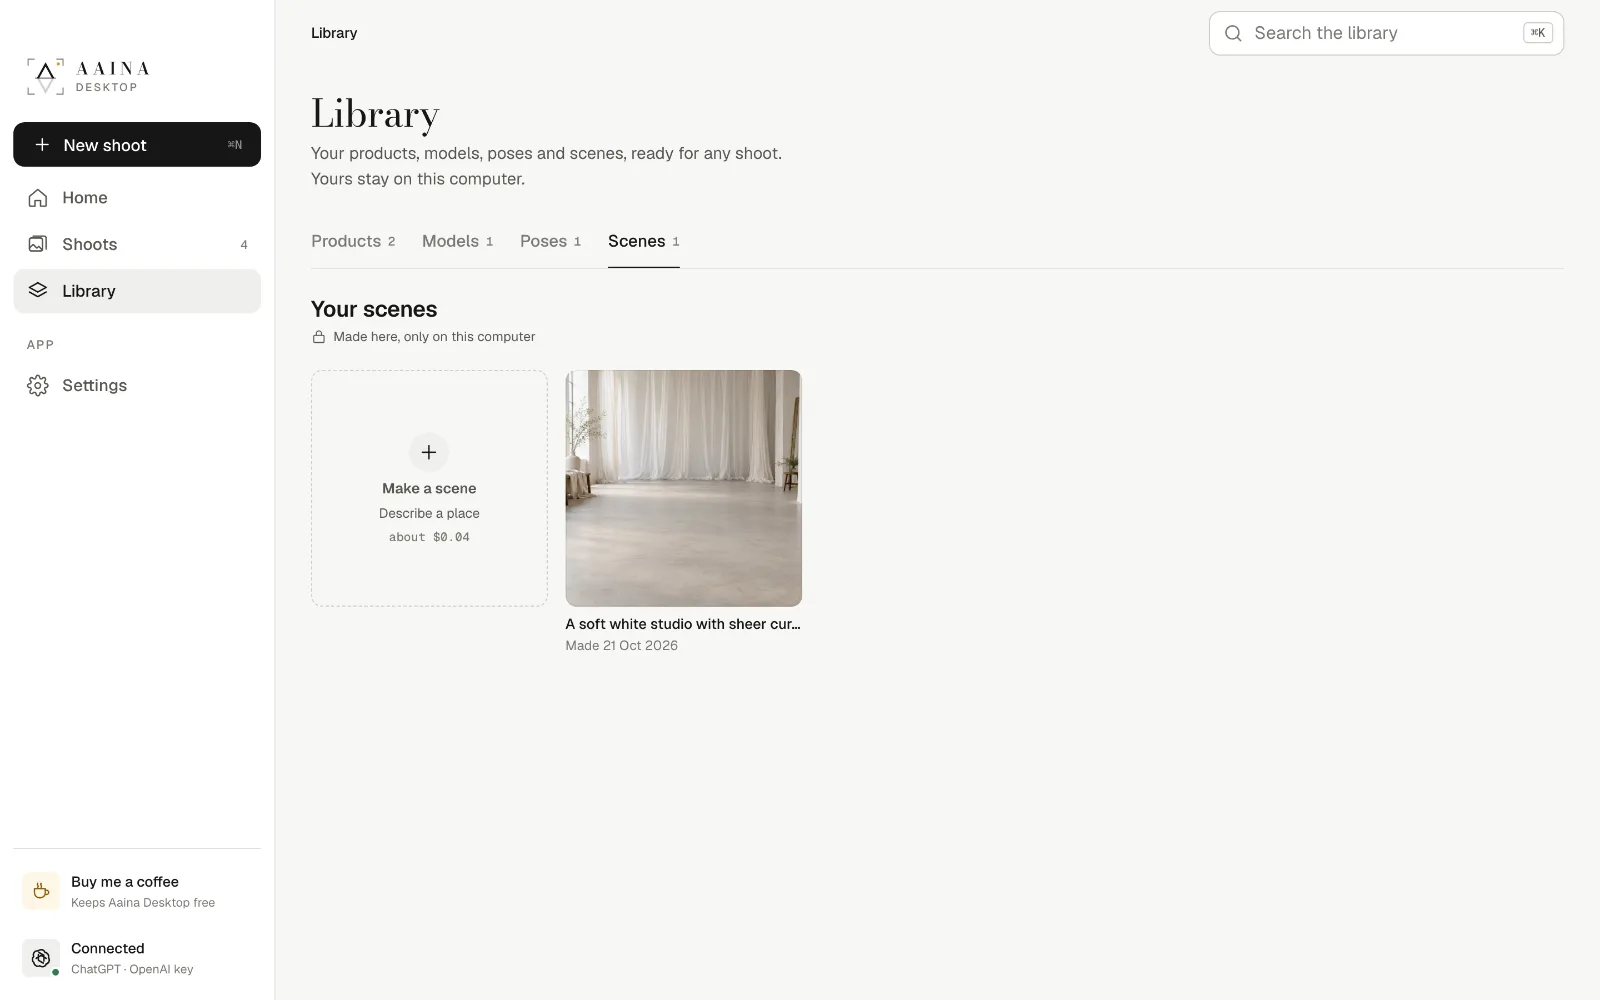Image resolution: width=1600 pixels, height=1000 pixels.
Task: Click the Shoots count badge 4
Action: pos(244,245)
